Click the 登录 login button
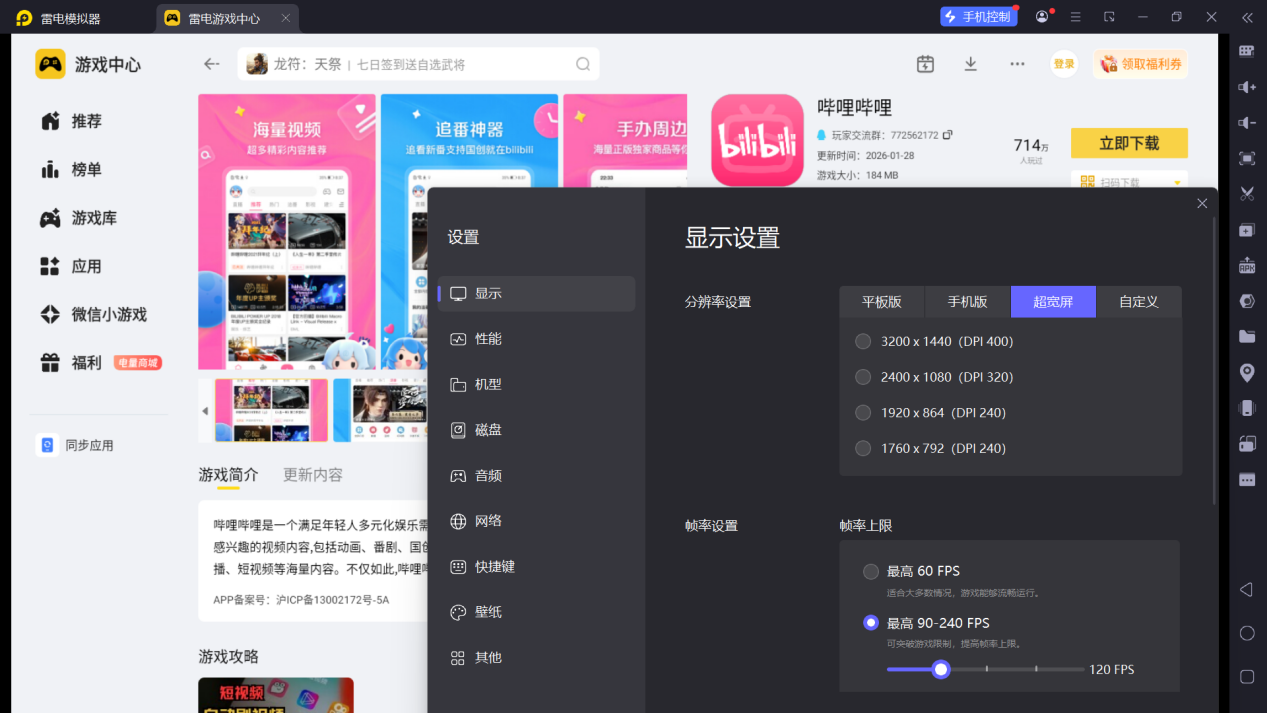The height and width of the screenshot is (713, 1267). pyautogui.click(x=1064, y=64)
